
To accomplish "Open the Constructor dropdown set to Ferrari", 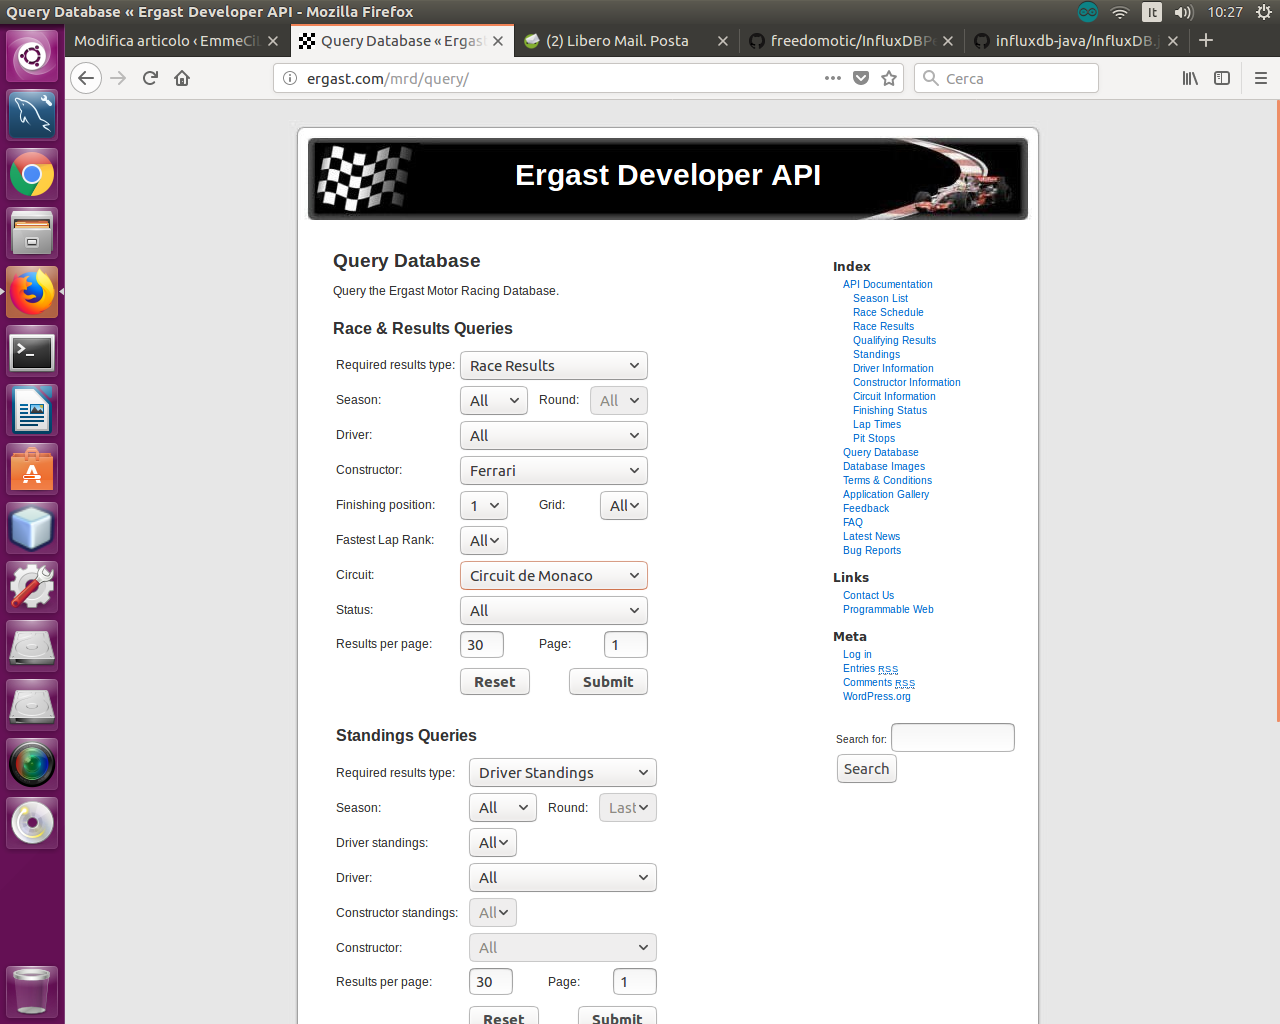I will click(x=554, y=471).
